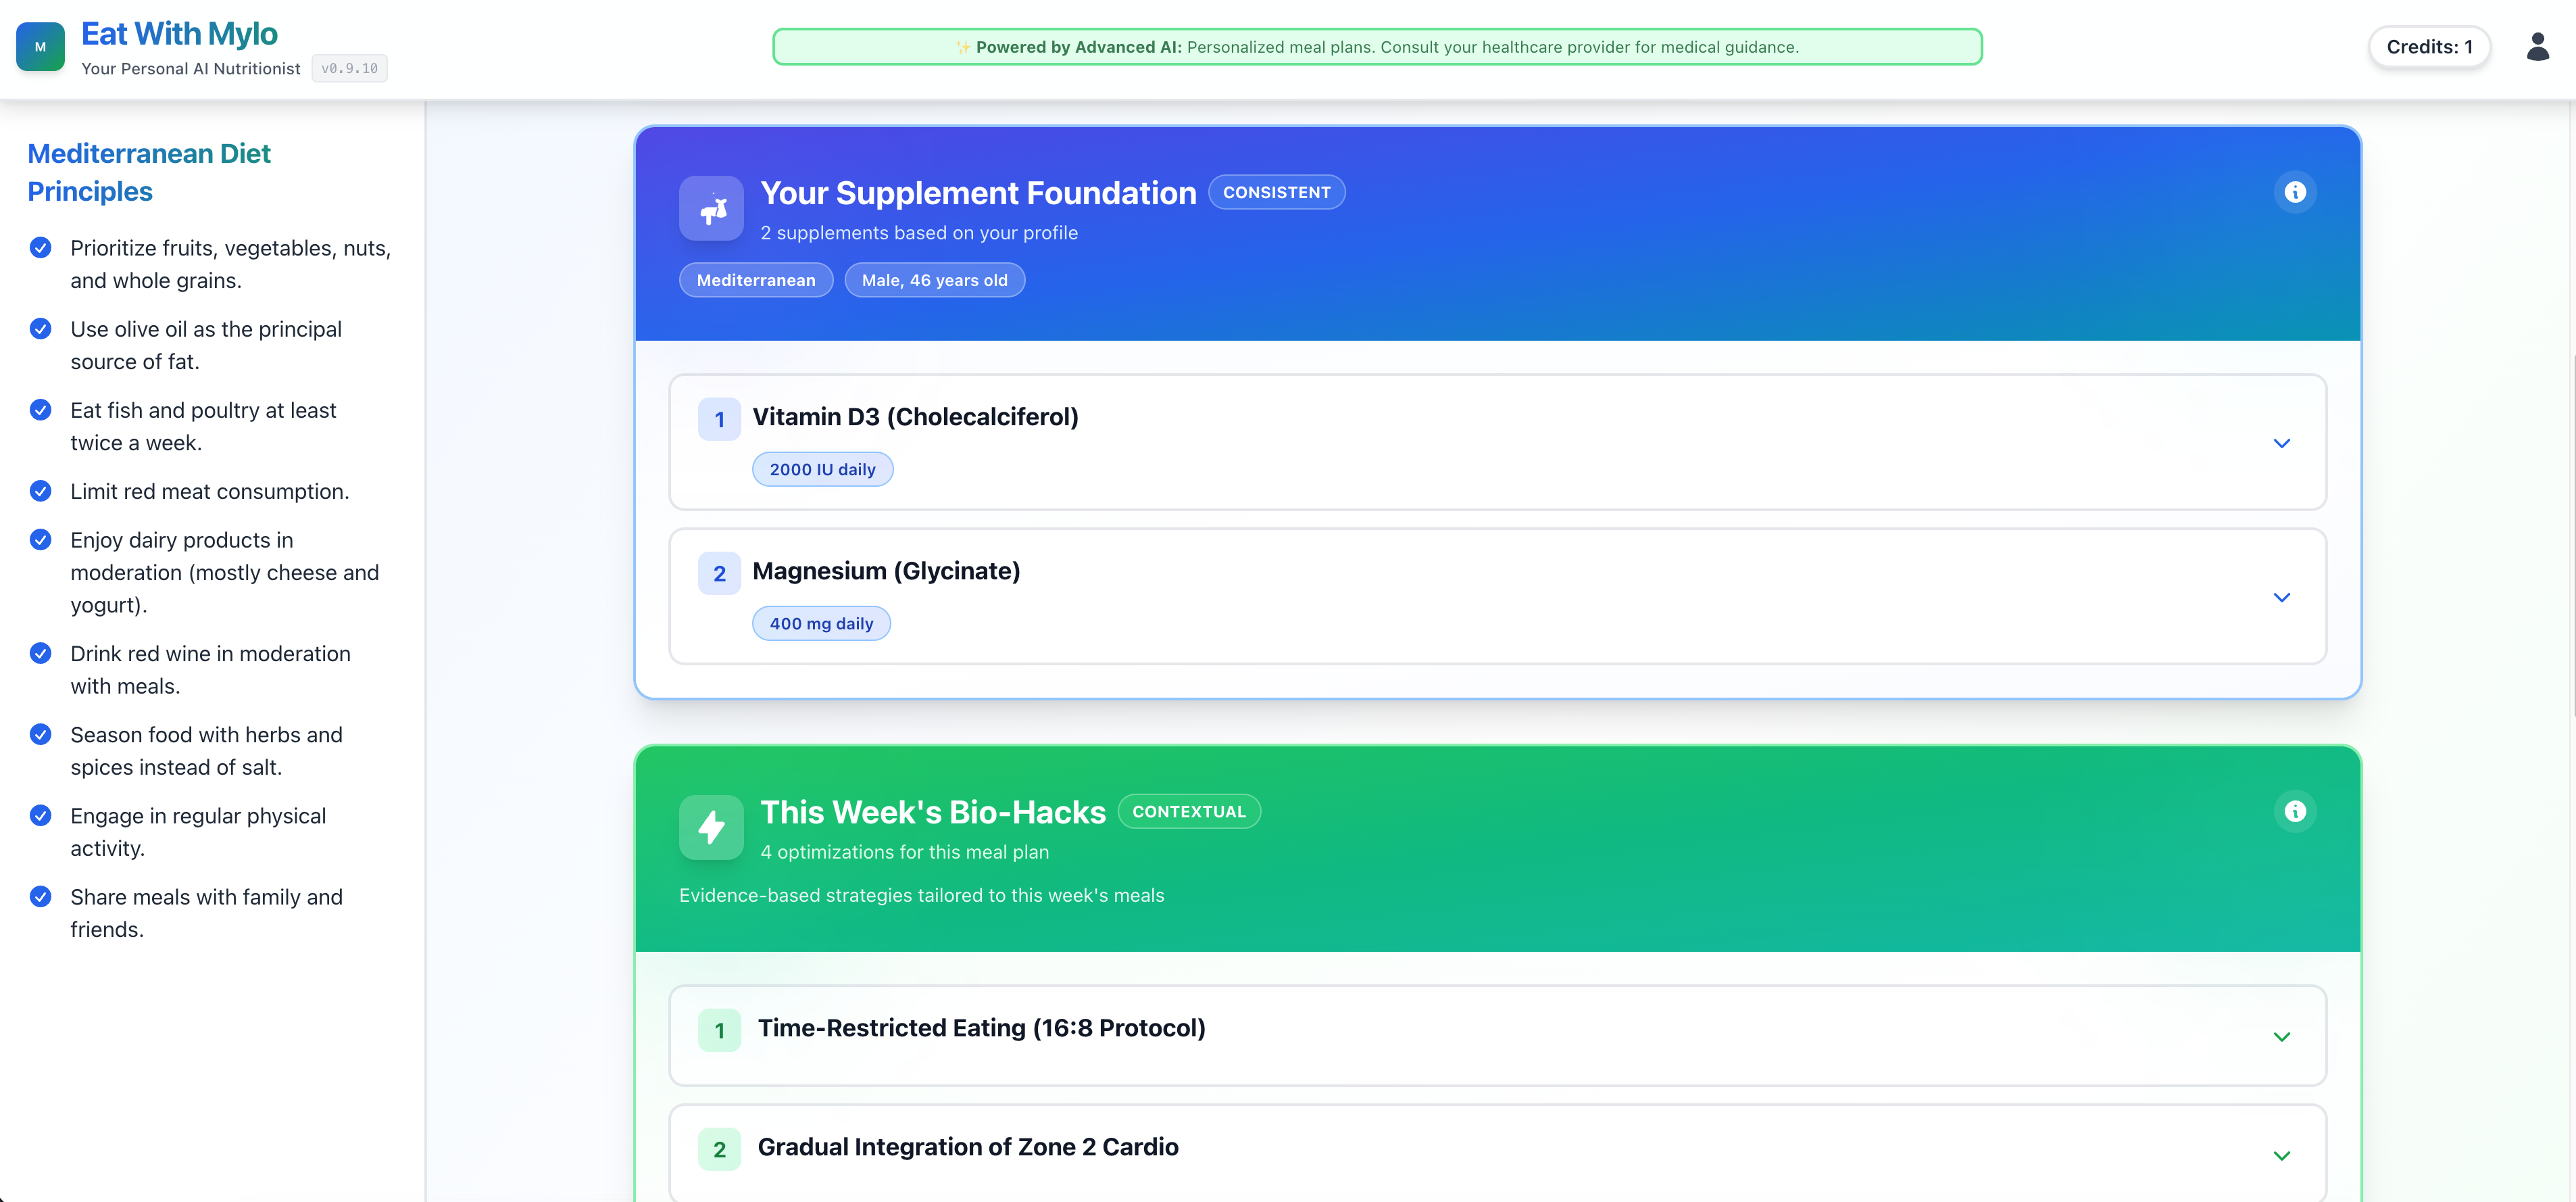Open the info icon on Supplement Foundation card
Screen dimensions: 2576x1202
pyautogui.click(x=2296, y=192)
